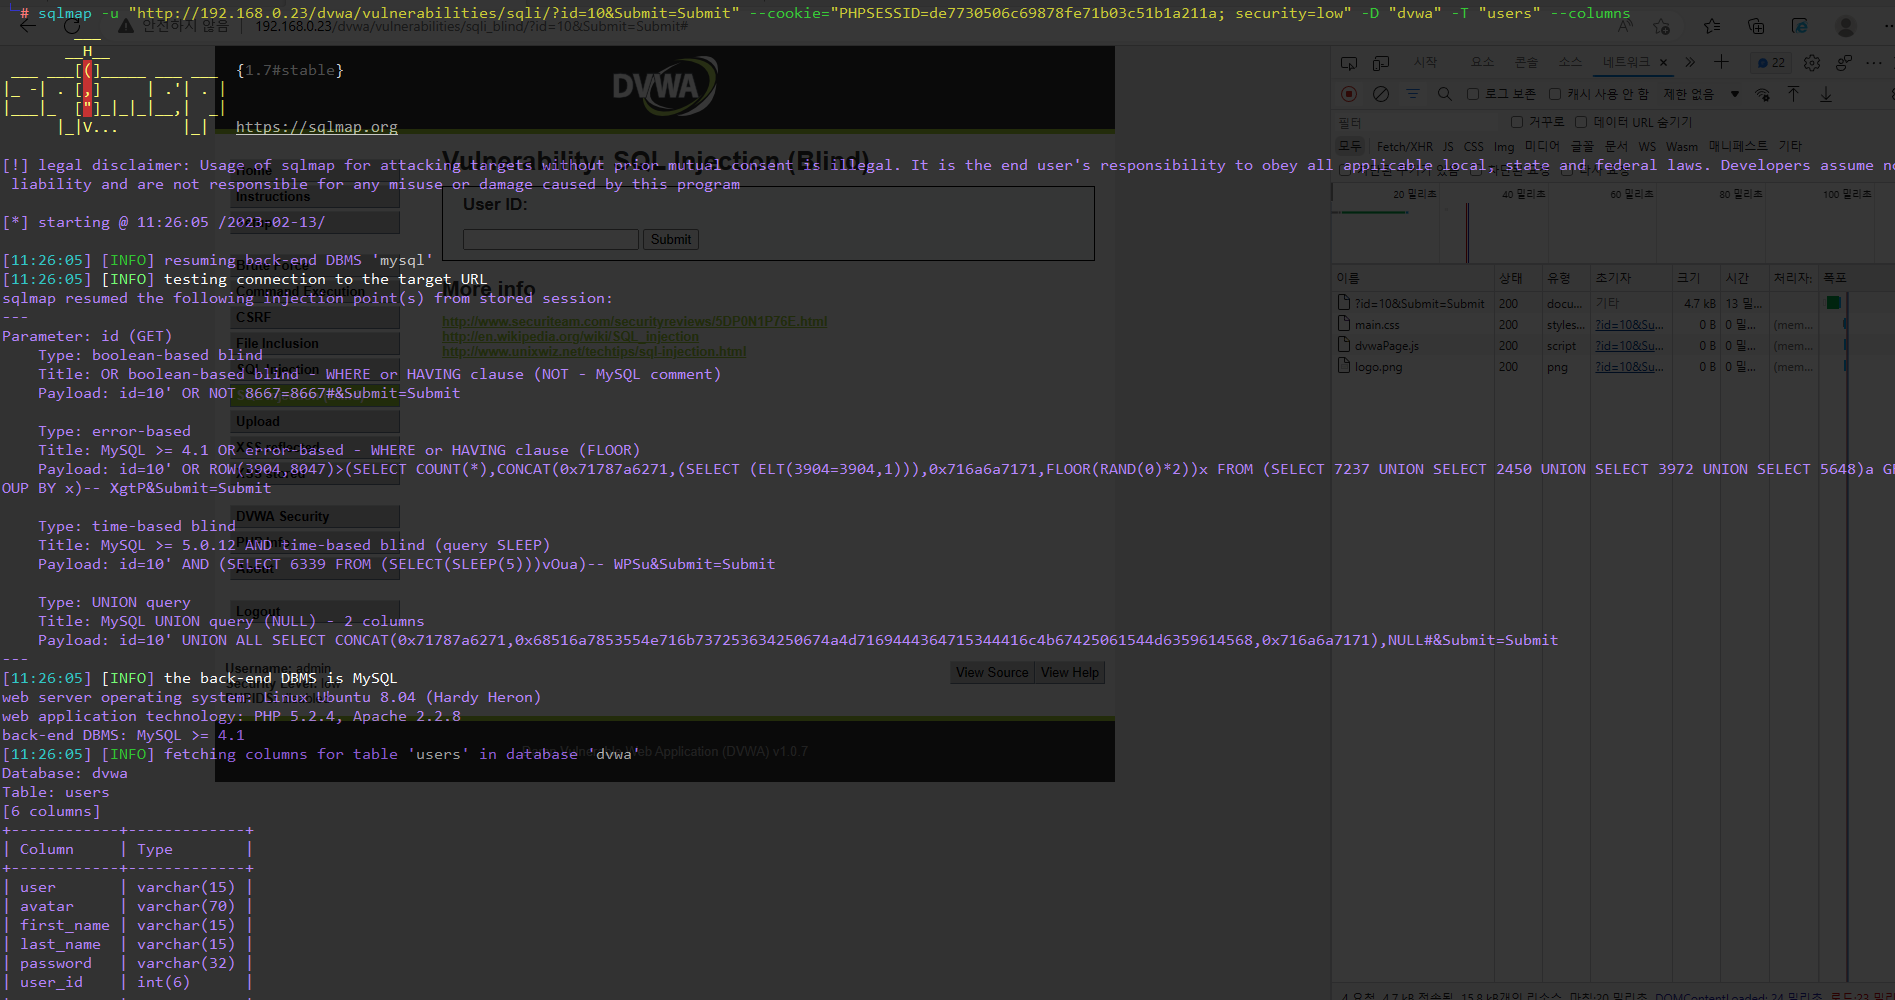Enable the 캐시 사용 안 함 checkbox
Screen dimensions: 1895x1000
[x=1555, y=94]
